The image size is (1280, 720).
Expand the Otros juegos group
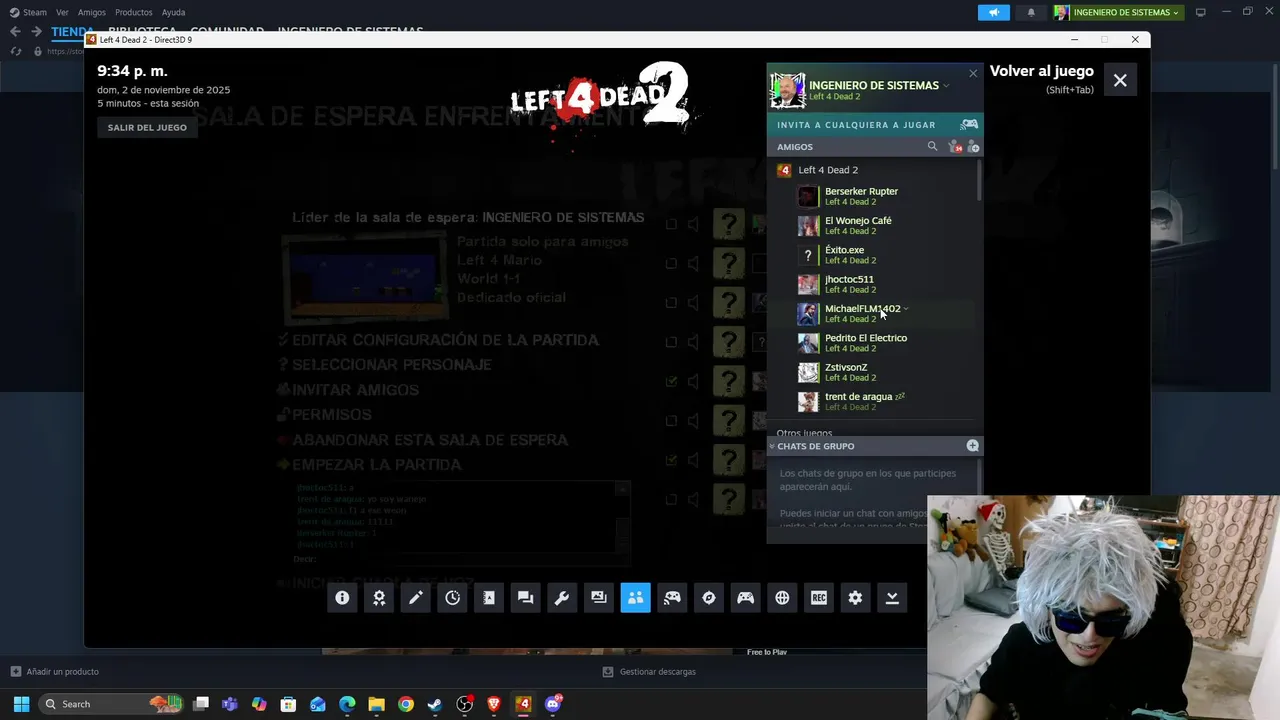point(804,433)
